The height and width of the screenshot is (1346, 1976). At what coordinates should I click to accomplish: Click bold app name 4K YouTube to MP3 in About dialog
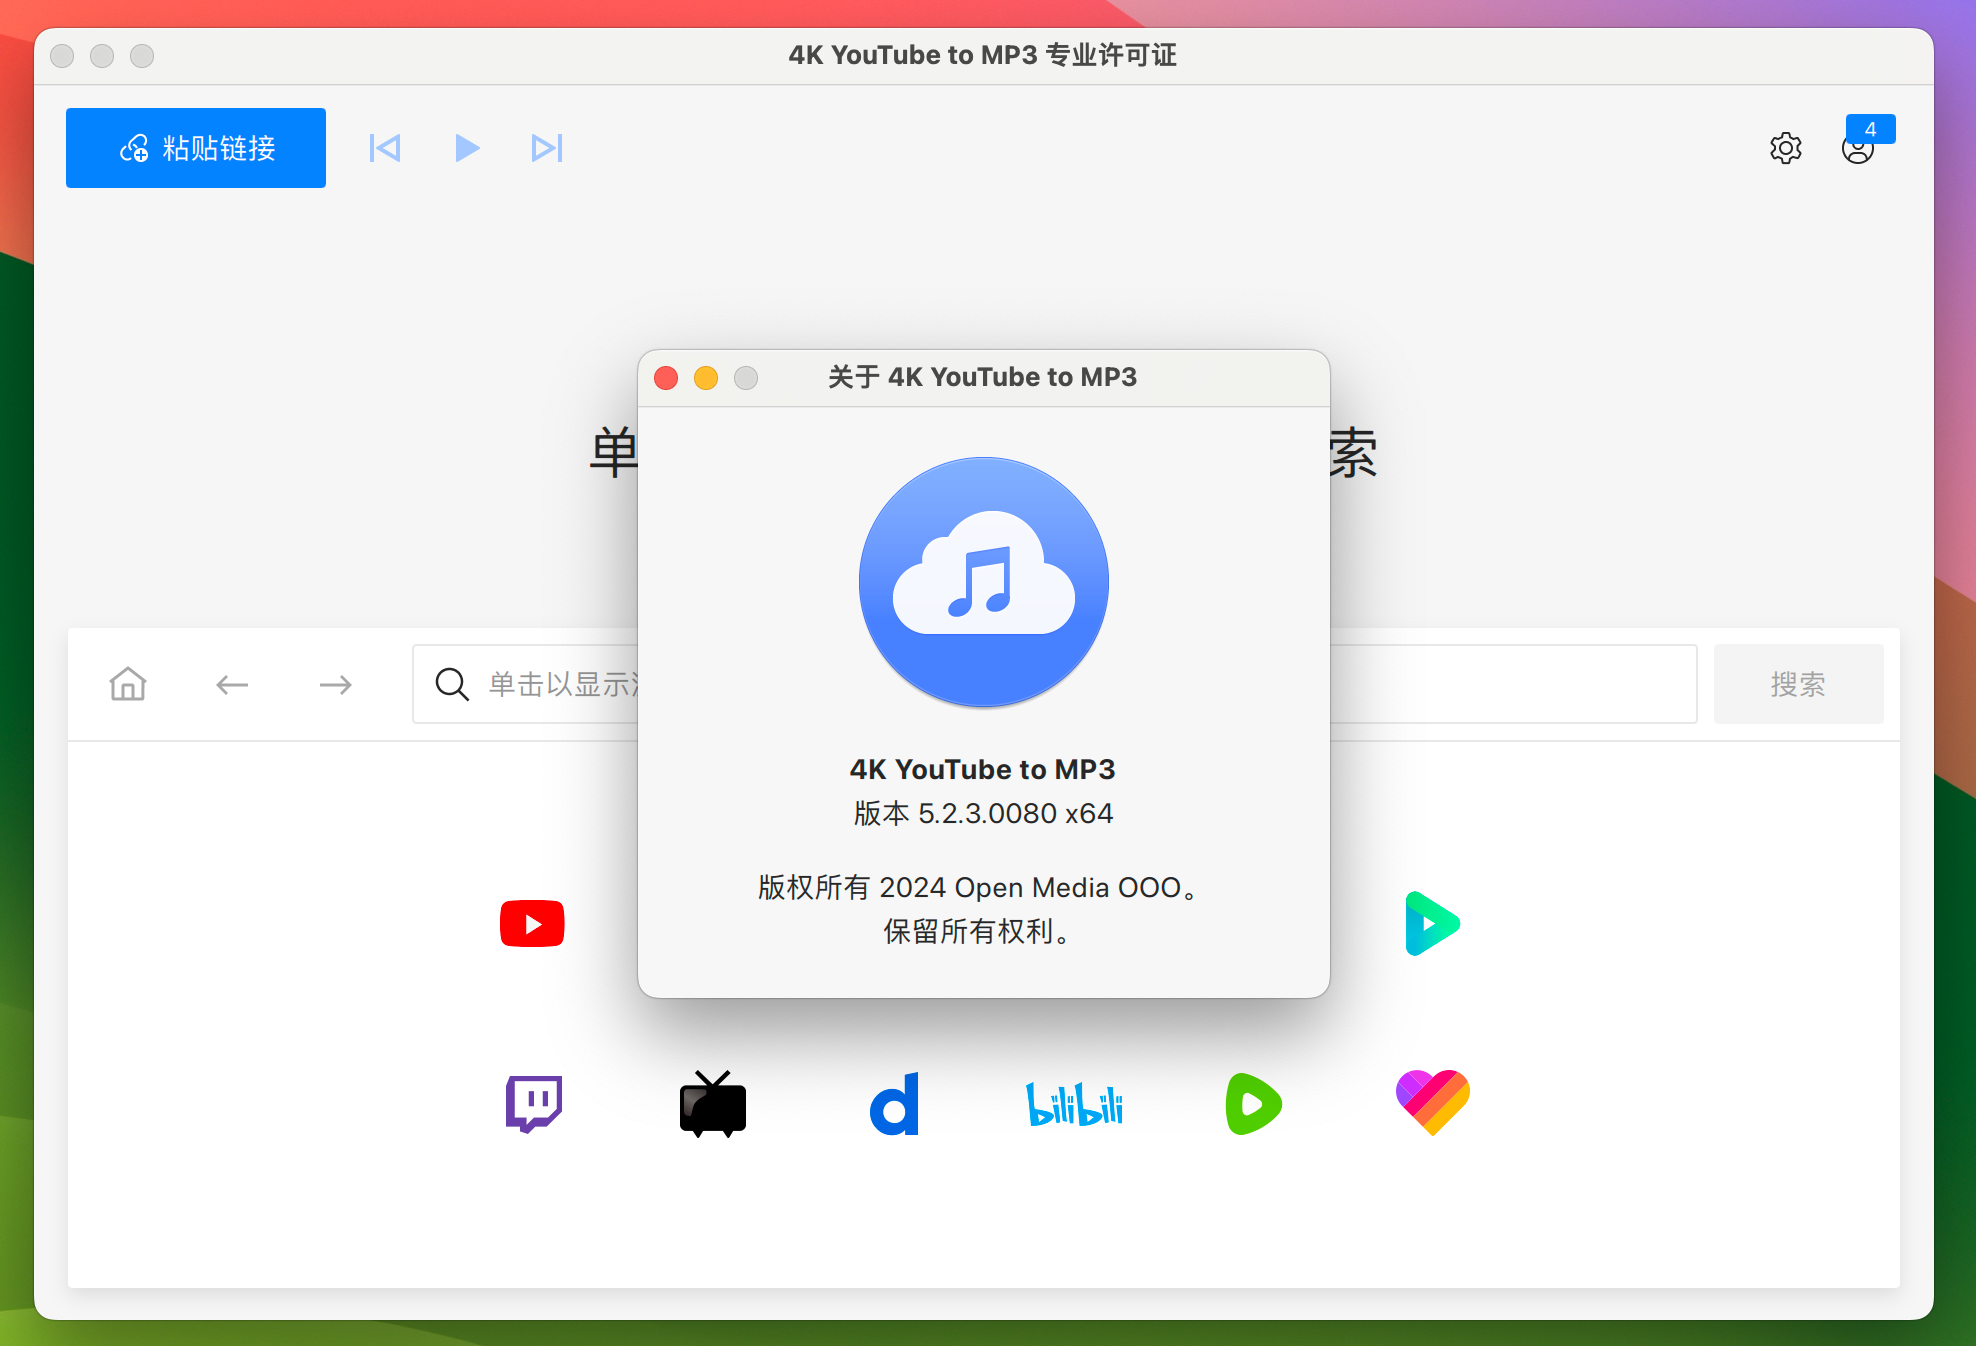coord(983,769)
